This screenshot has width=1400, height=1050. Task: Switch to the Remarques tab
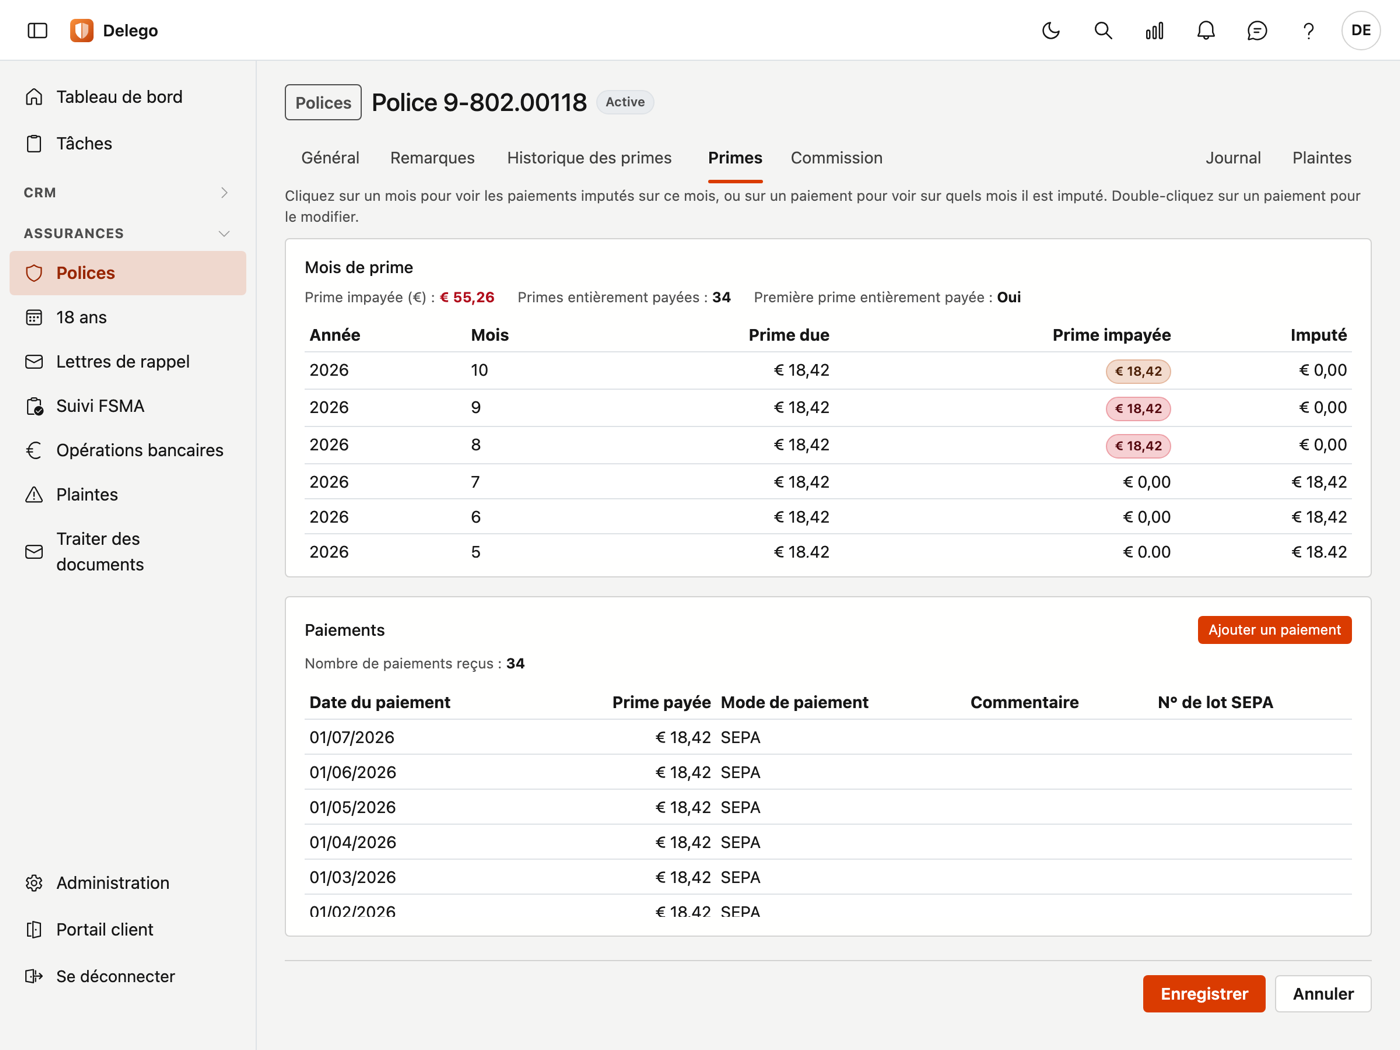pyautogui.click(x=432, y=158)
